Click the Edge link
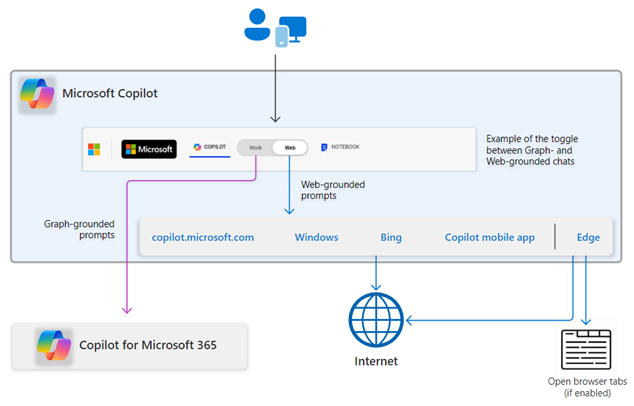Viewport: 634px width, 406px height. [588, 237]
